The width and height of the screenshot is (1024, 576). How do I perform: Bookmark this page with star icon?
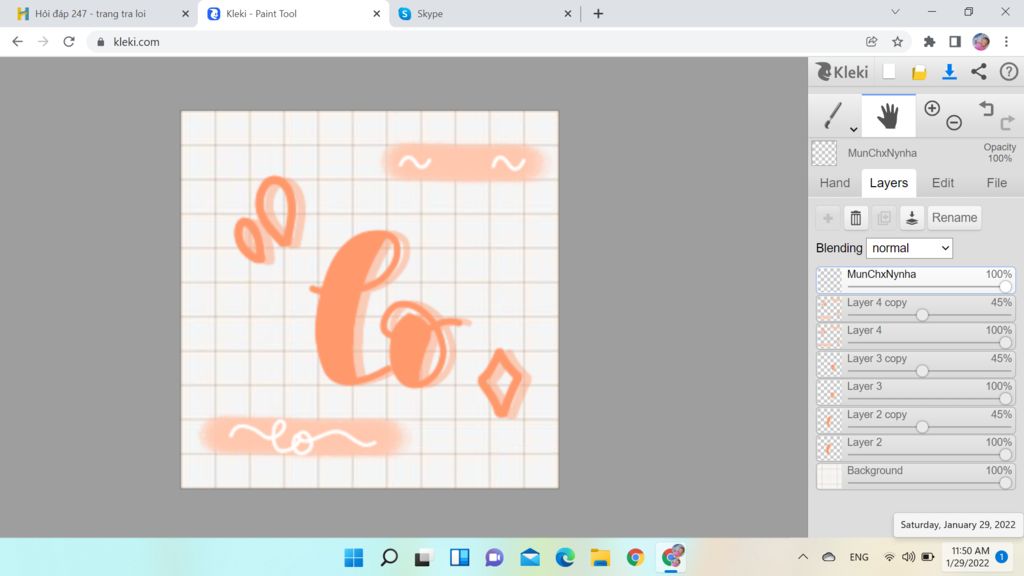pyautogui.click(x=897, y=42)
